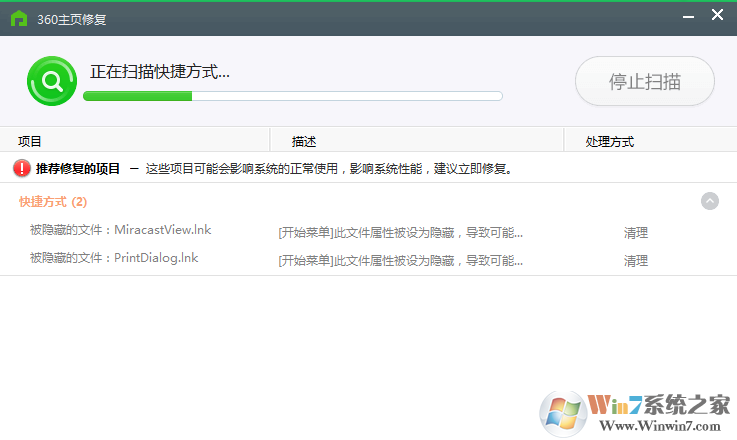Click the green magnifier scan icon
The image size is (737, 440).
pyautogui.click(x=52, y=81)
